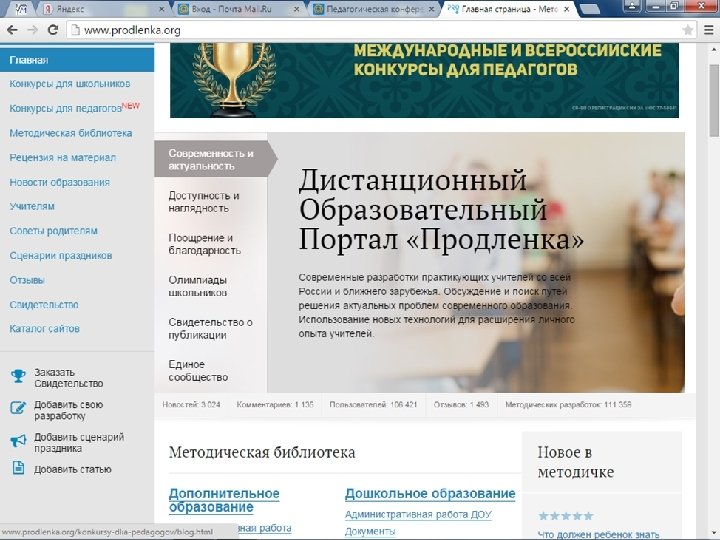
Task: Click the megaphone icon beside Добавить сценарий праздника
Action: tap(18, 440)
